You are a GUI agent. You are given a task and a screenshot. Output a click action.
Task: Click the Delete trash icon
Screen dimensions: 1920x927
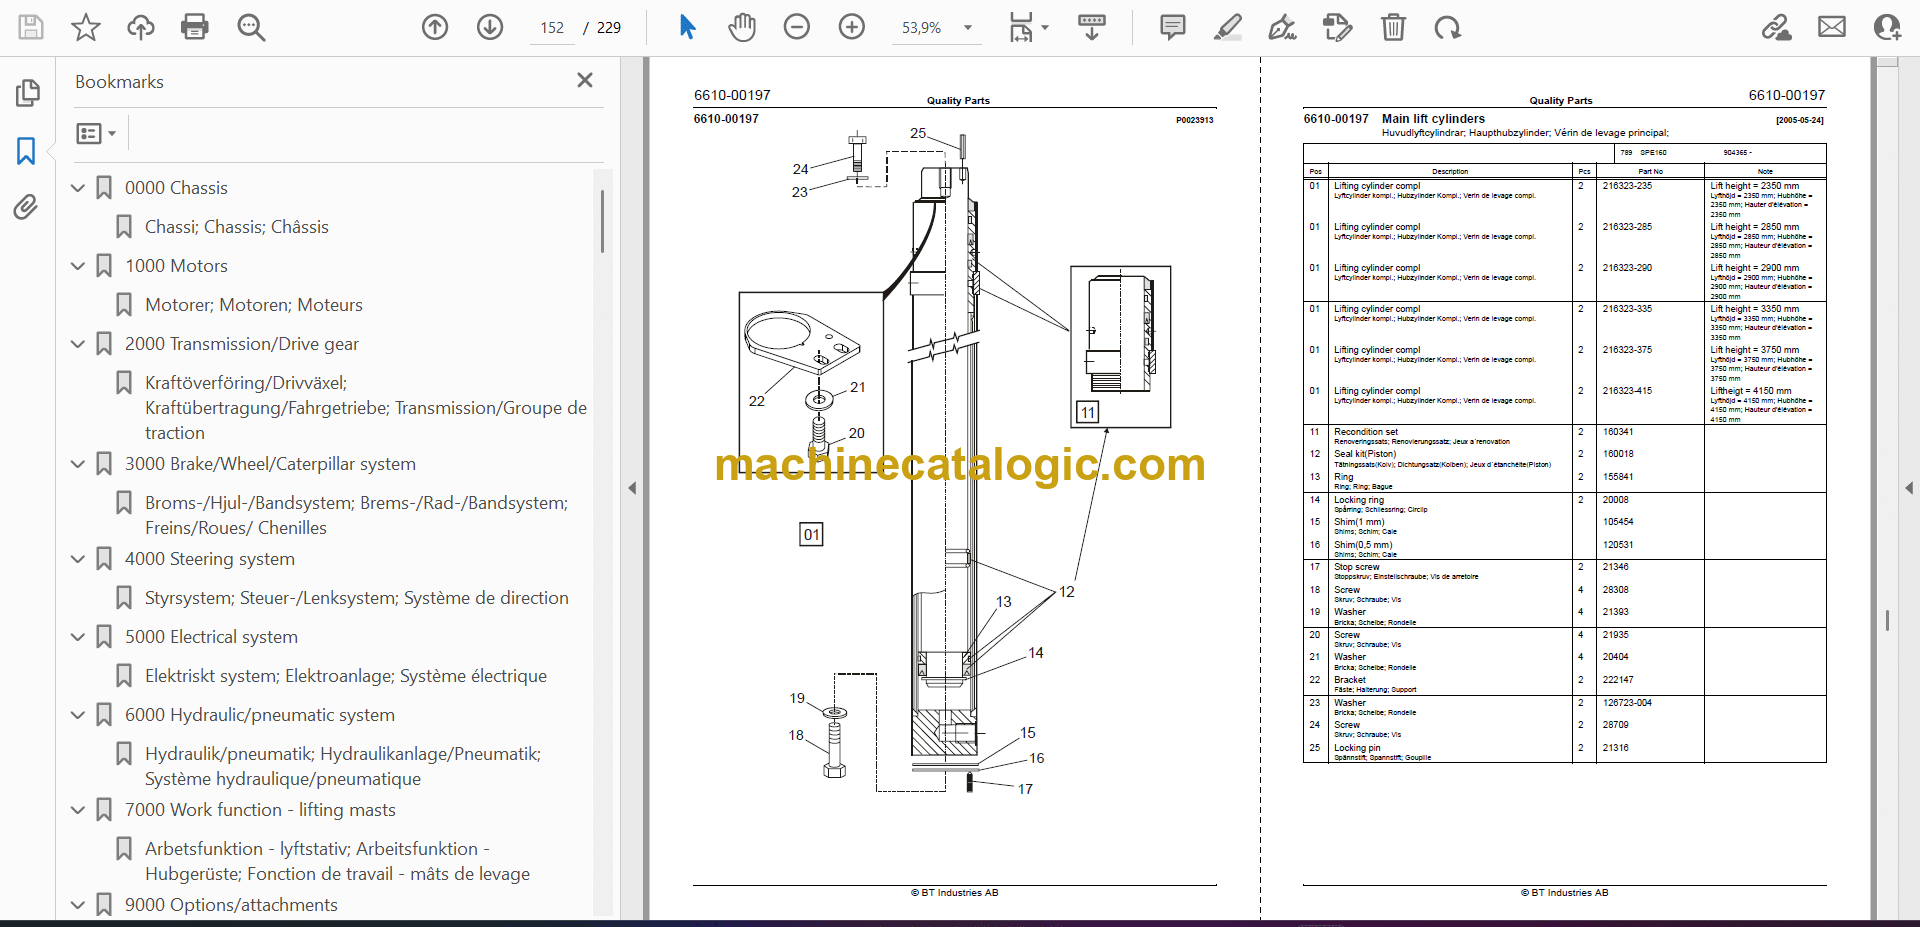coord(1392,27)
